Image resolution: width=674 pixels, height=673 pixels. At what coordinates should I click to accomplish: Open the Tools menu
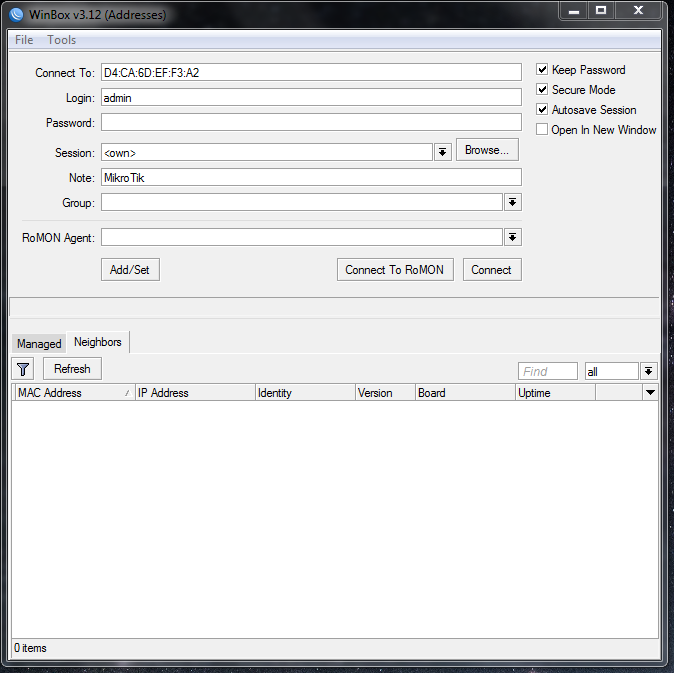[x=61, y=40]
